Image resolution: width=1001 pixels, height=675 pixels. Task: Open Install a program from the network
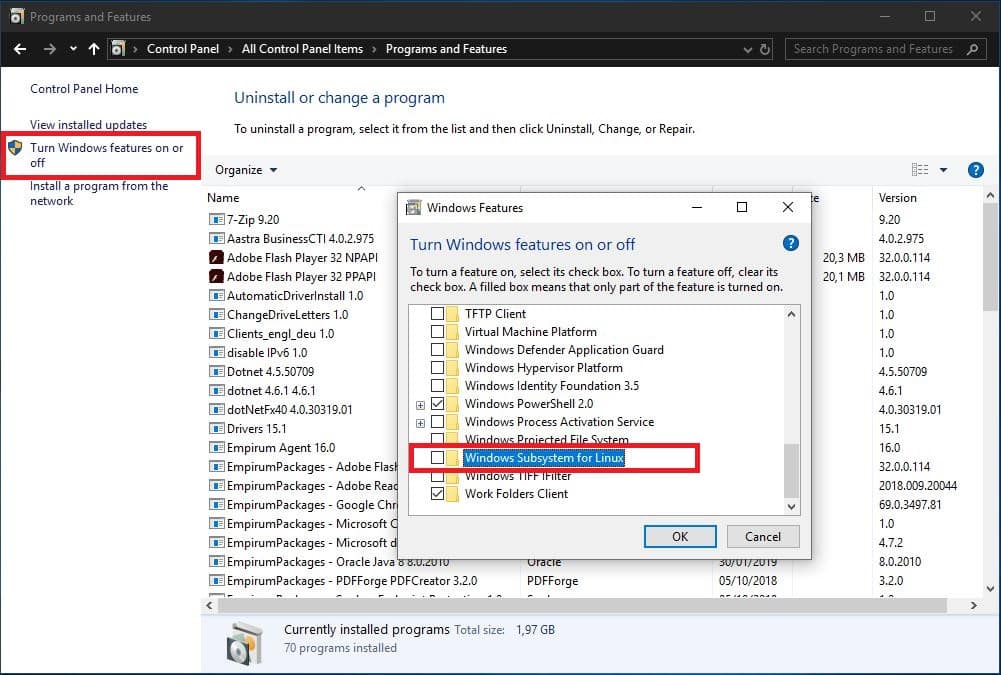click(x=99, y=193)
